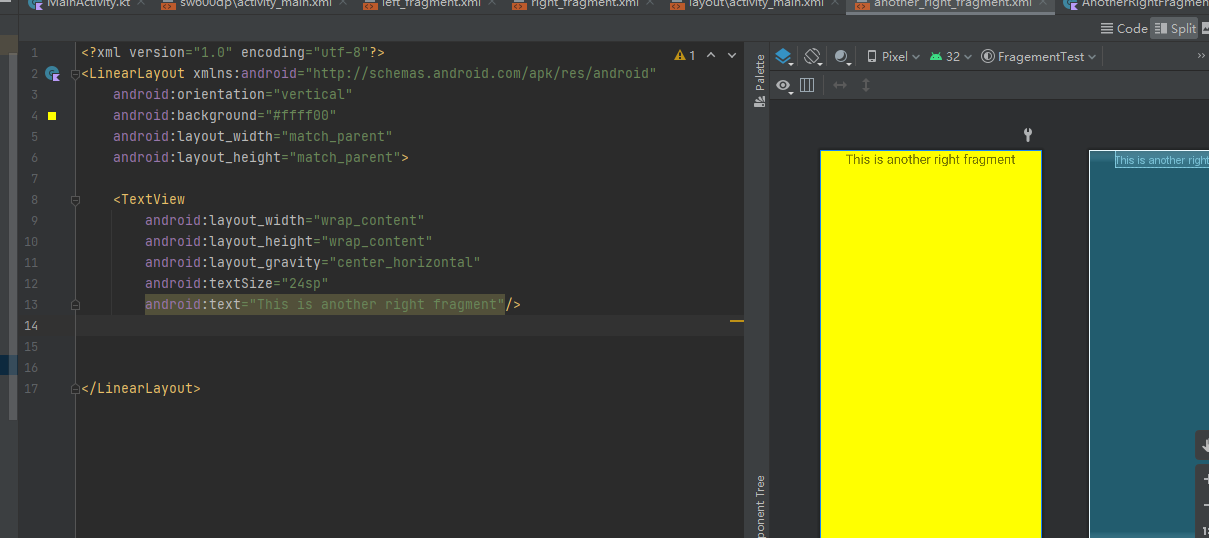Viewport: 1209px width, 538px height.
Task: Collapse the LinearLayout block at line 2
Action: coord(75,73)
